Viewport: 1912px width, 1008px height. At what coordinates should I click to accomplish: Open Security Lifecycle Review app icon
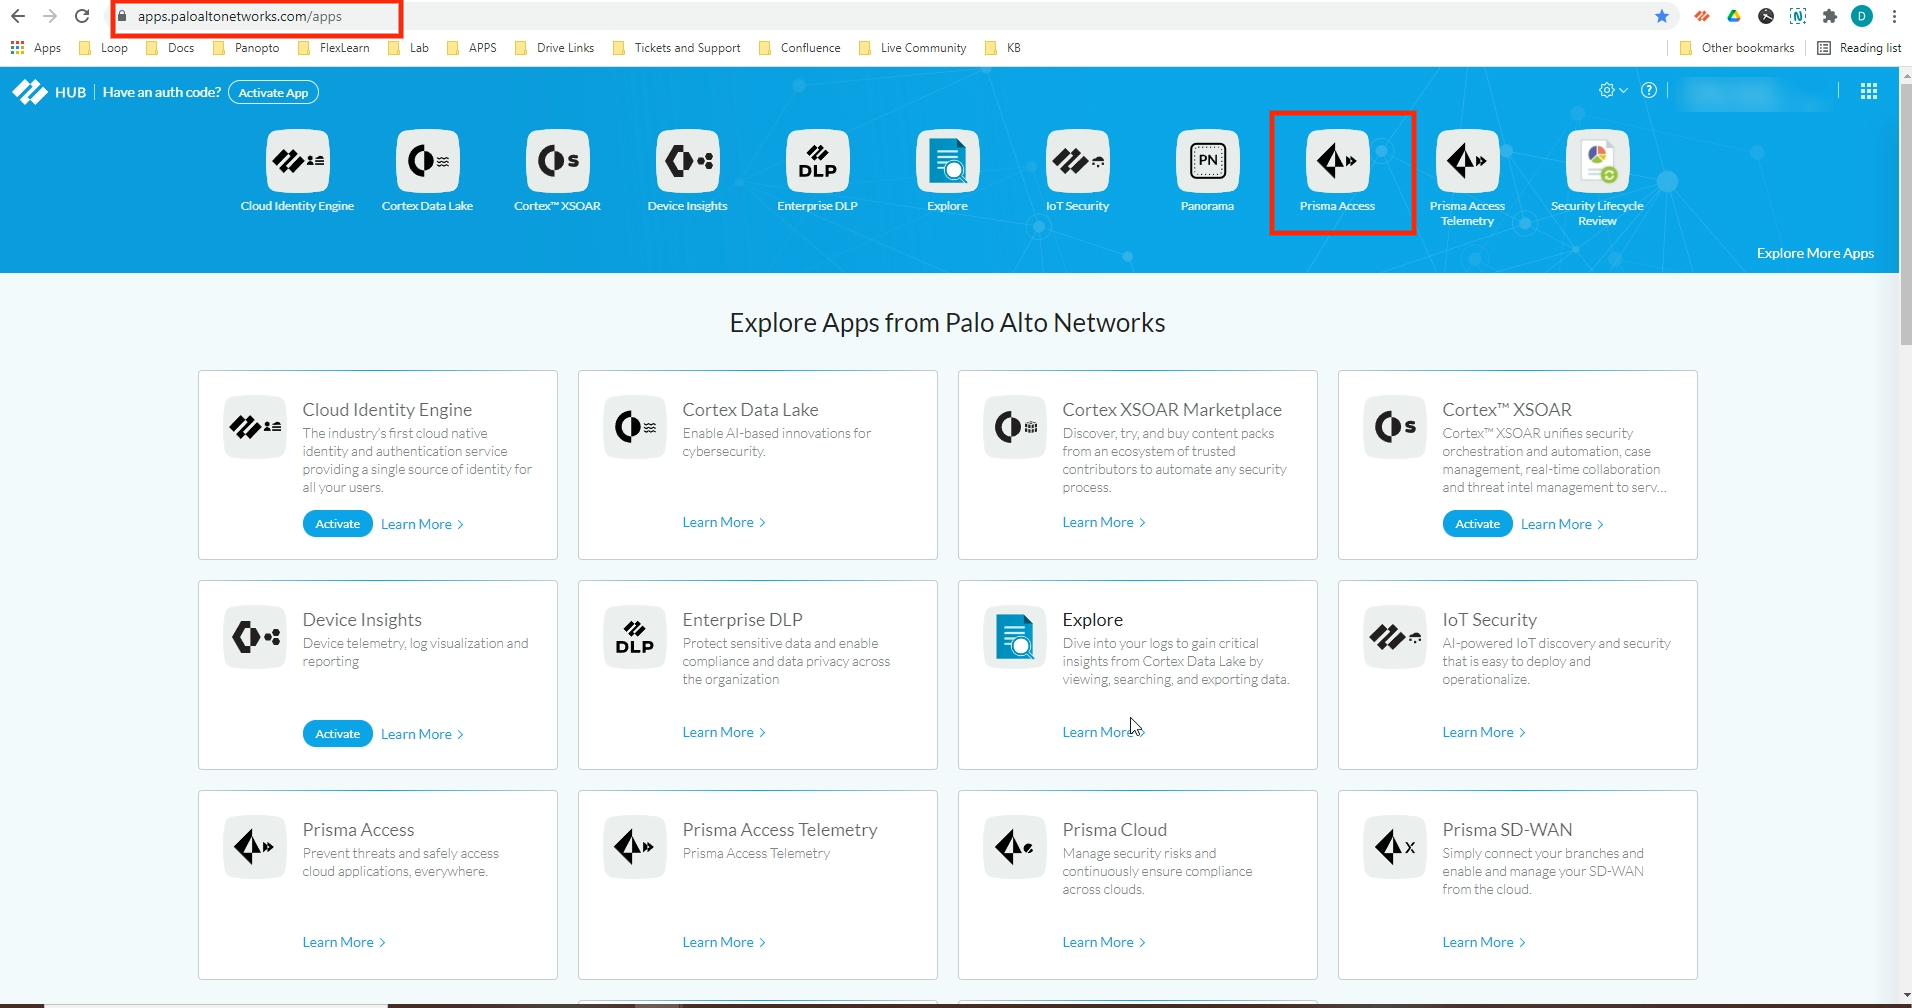pyautogui.click(x=1597, y=162)
